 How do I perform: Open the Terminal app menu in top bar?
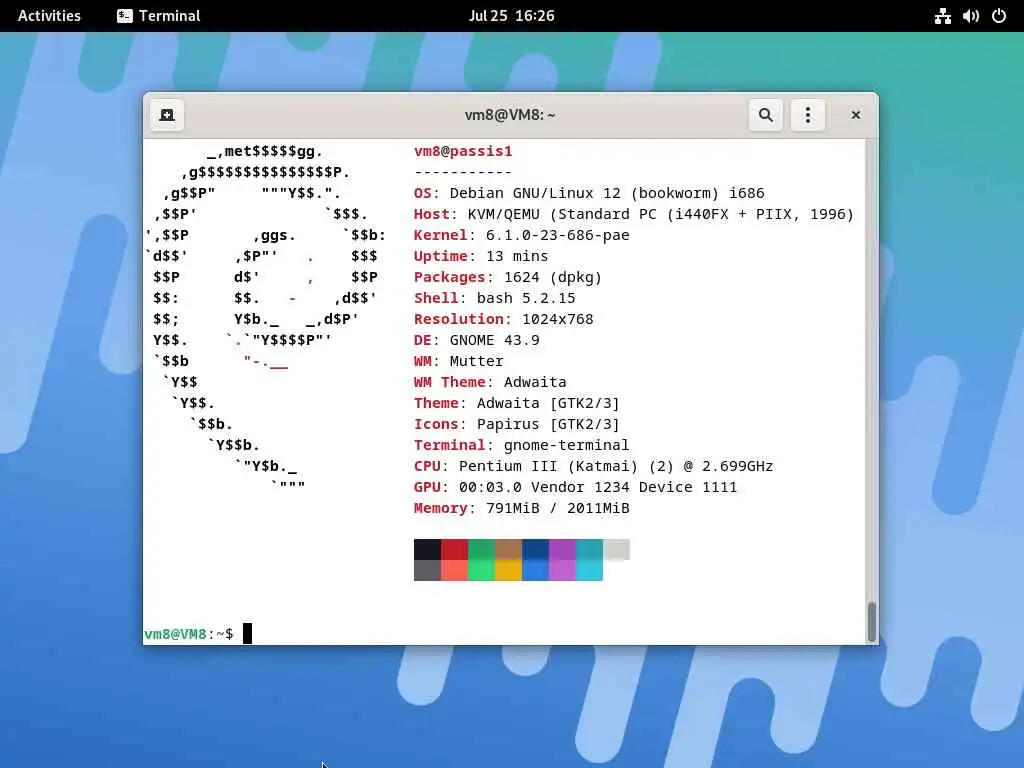pos(159,16)
